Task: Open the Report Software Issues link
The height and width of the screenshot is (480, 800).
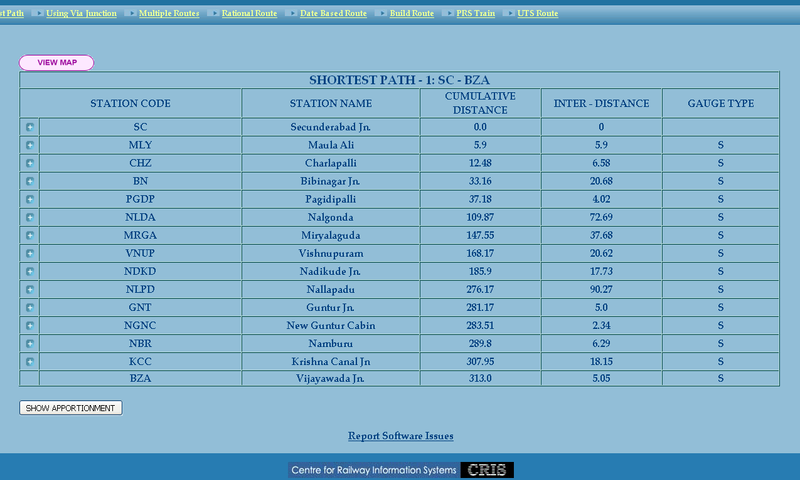Action: click(401, 436)
